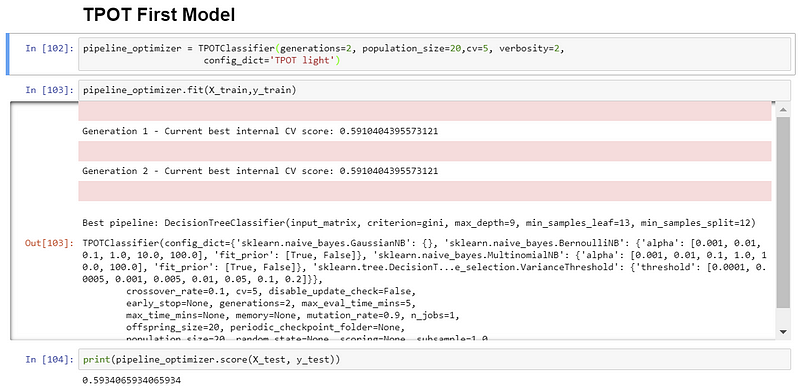The width and height of the screenshot is (800, 391).
Task: Click the output scrollbar down arrow
Action: [x=783, y=332]
